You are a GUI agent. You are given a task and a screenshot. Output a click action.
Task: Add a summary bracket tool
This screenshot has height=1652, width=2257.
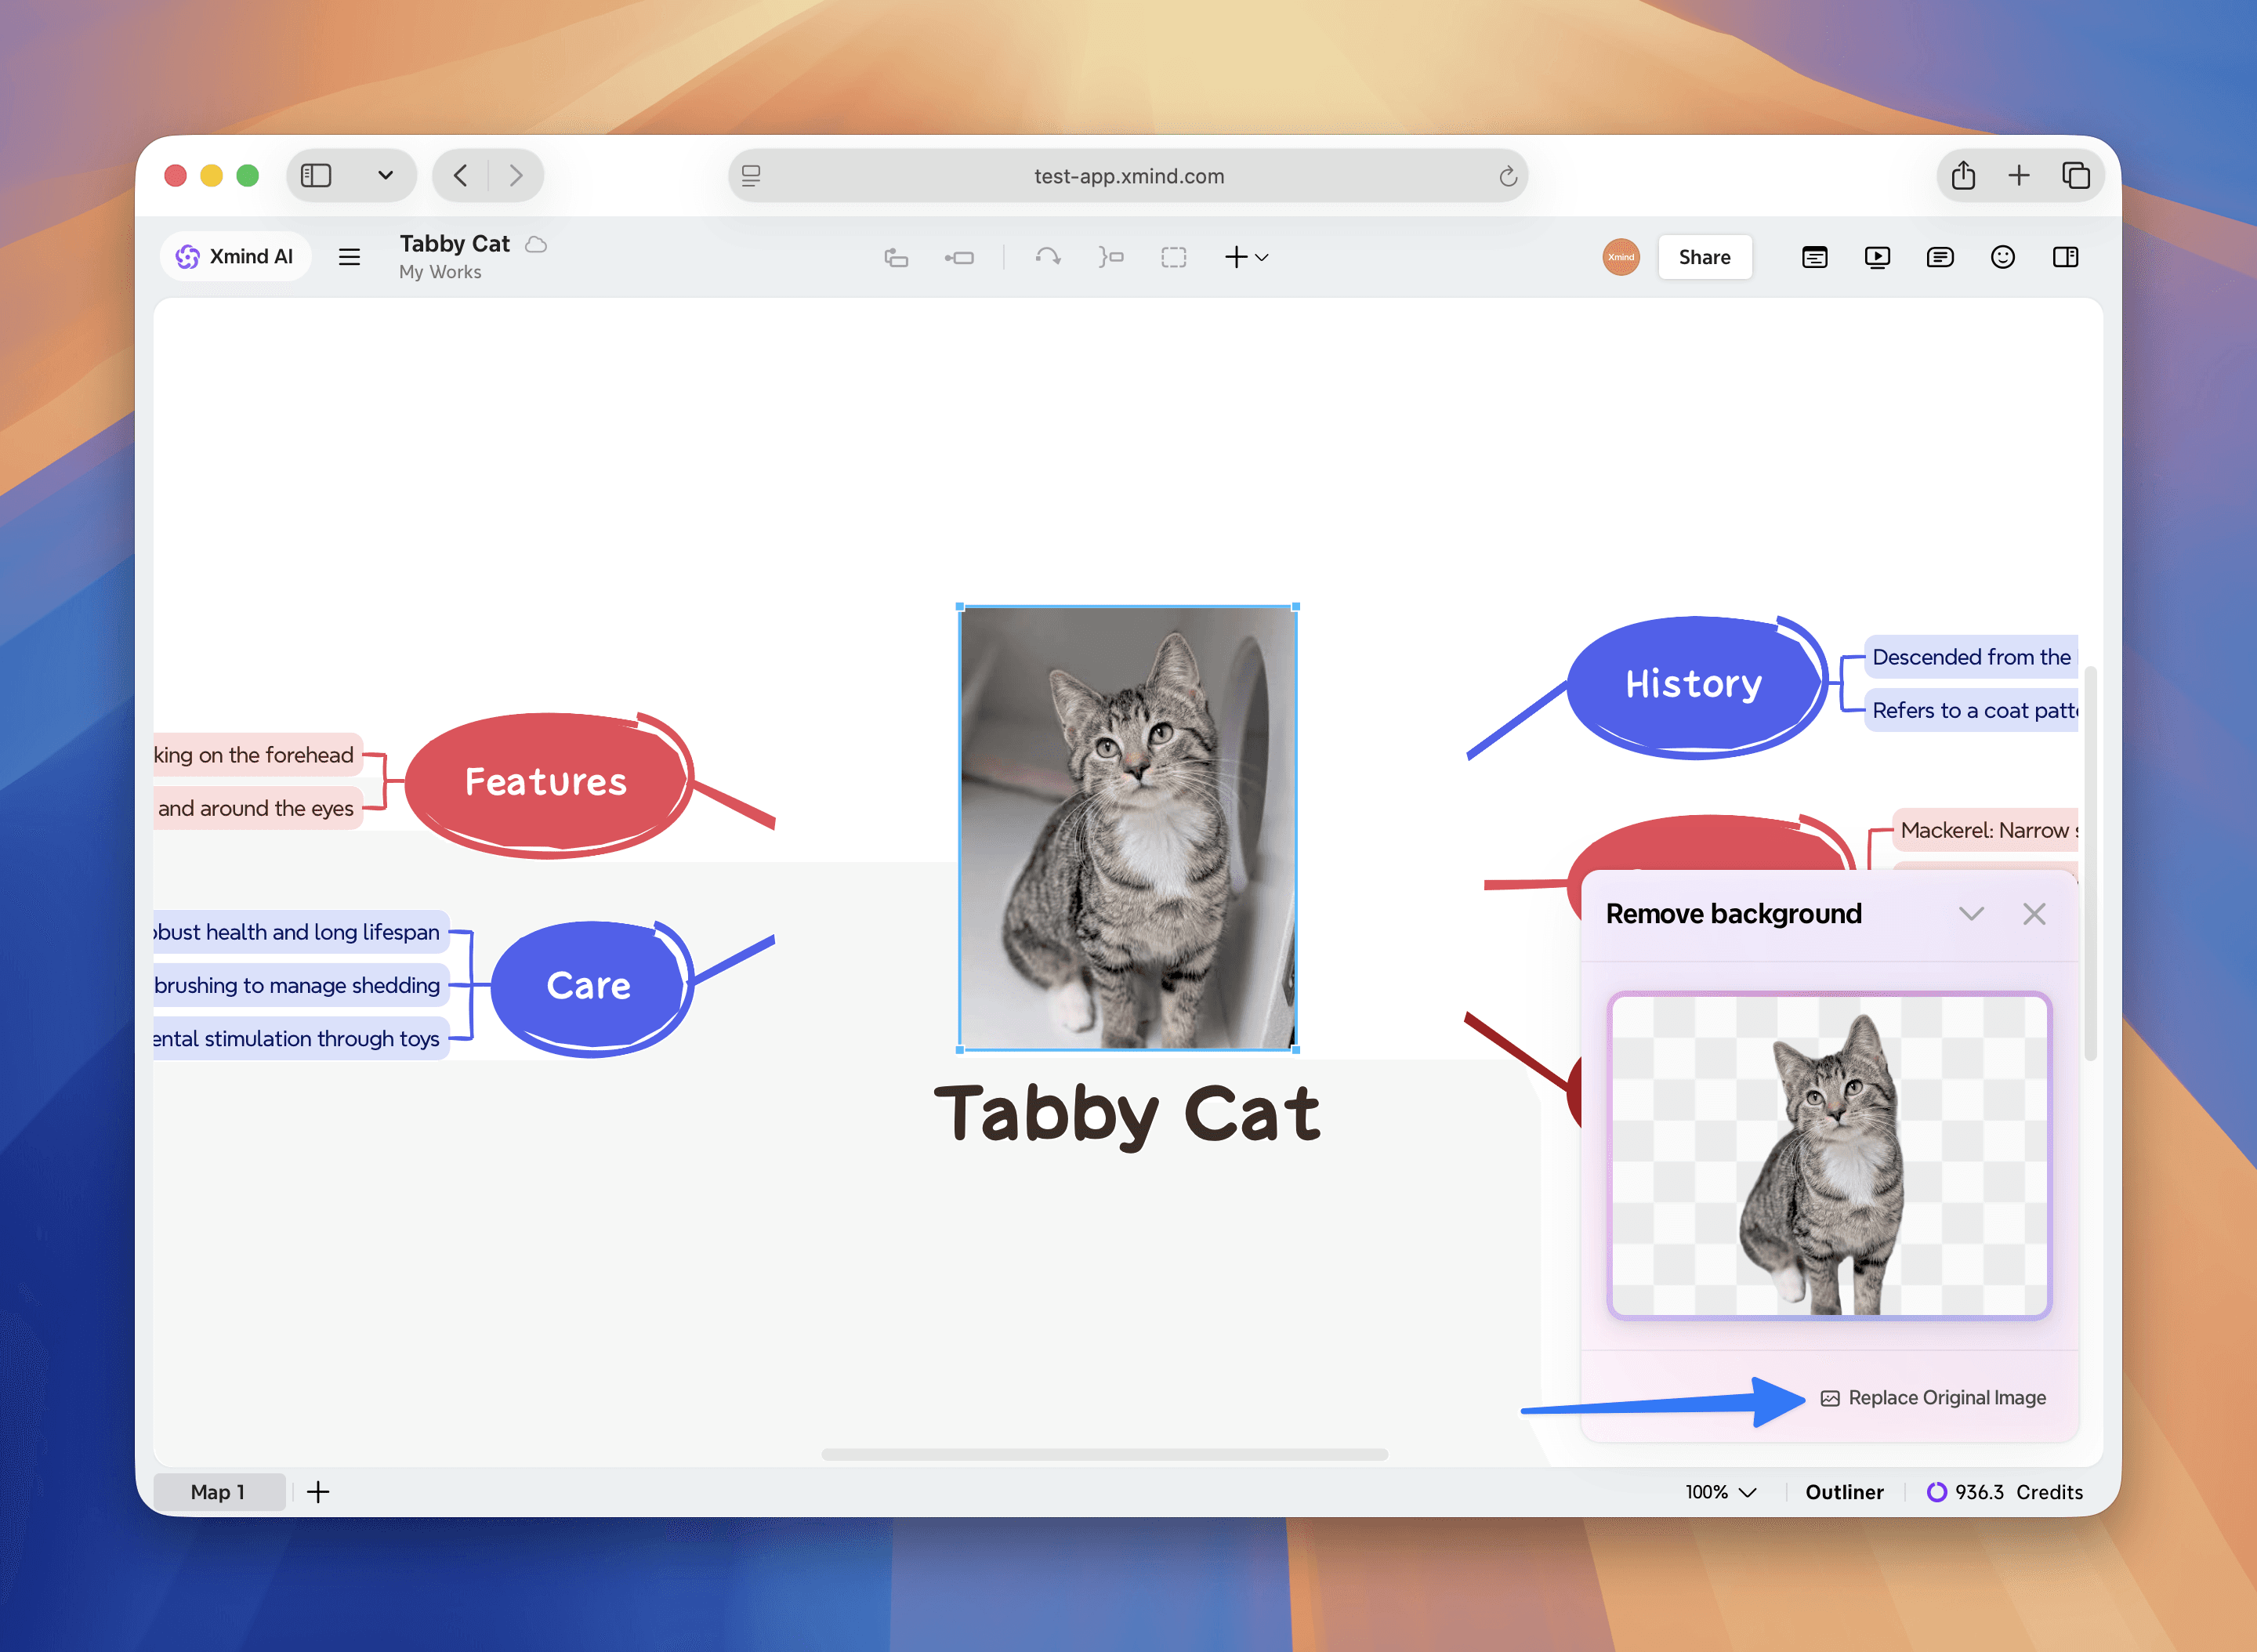[x=1110, y=258]
